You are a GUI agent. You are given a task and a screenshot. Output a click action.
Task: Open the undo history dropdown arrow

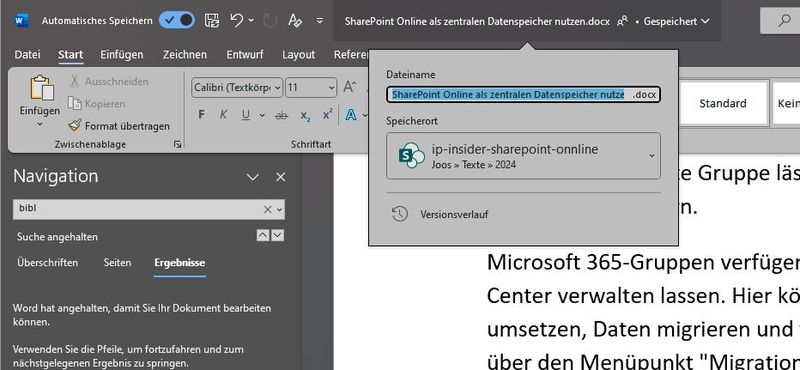coord(251,20)
